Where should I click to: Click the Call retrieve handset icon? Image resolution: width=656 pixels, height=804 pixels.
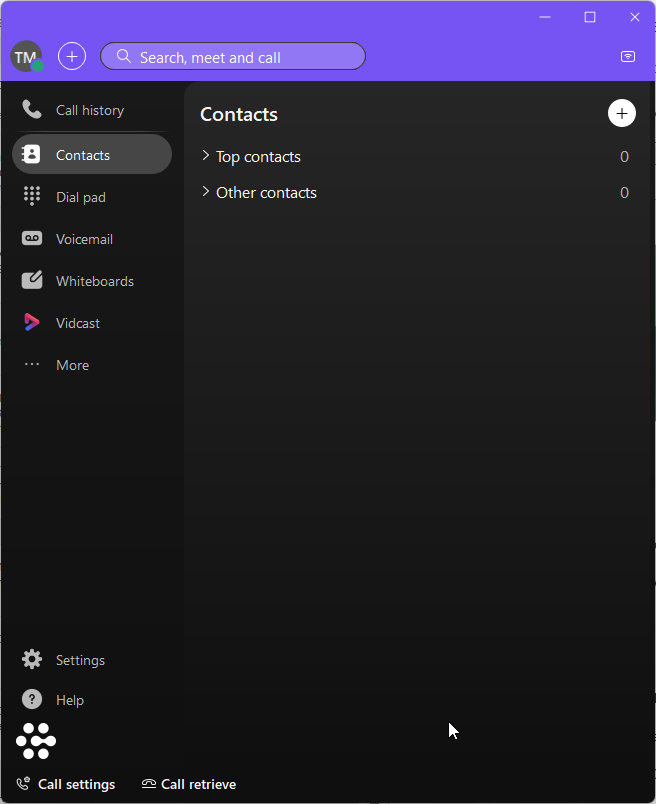point(149,783)
